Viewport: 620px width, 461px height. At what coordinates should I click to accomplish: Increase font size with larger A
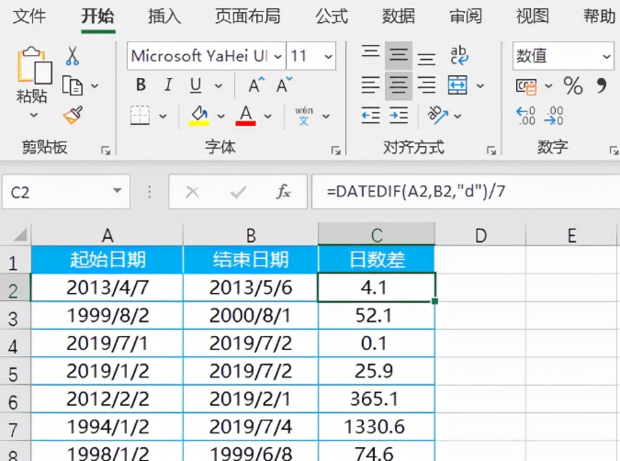click(x=256, y=85)
